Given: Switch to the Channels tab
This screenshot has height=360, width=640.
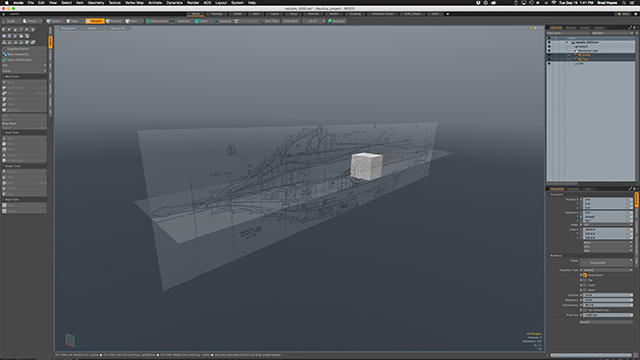Looking at the screenshot, I should [573, 189].
